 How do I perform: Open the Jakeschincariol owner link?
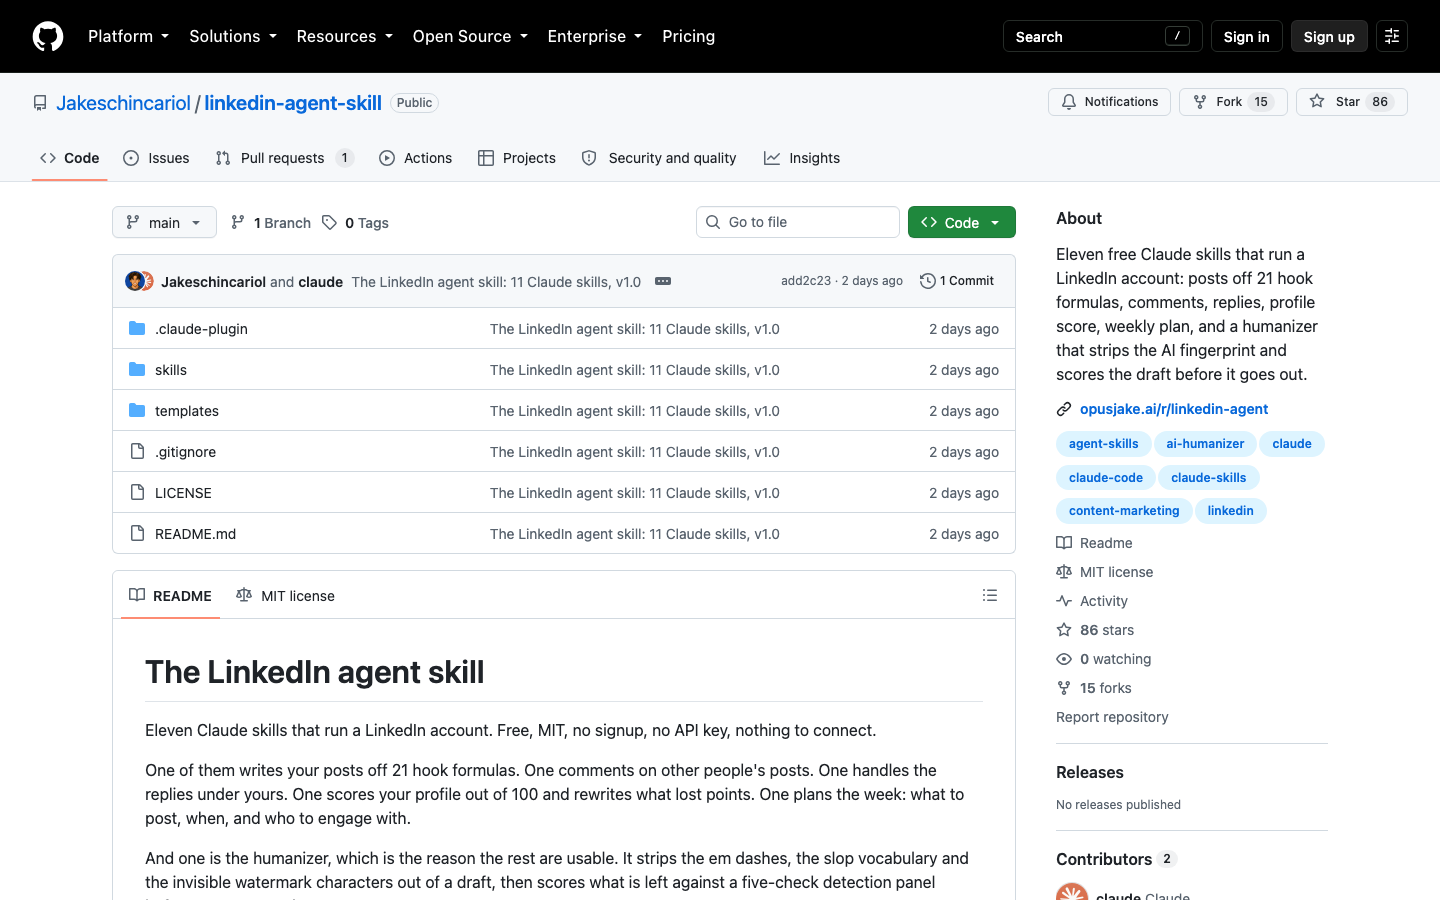pos(123,103)
